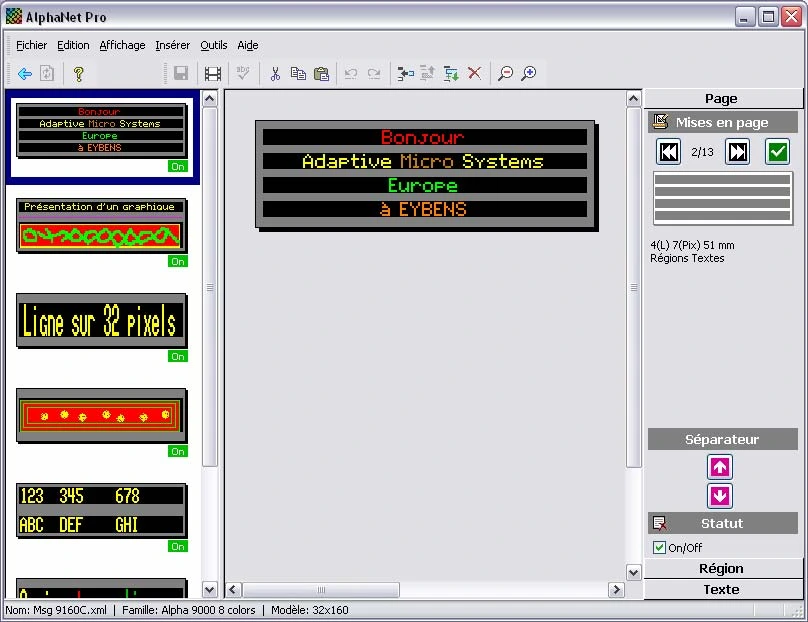
Task: Click the Statut header icon
Action: point(660,523)
